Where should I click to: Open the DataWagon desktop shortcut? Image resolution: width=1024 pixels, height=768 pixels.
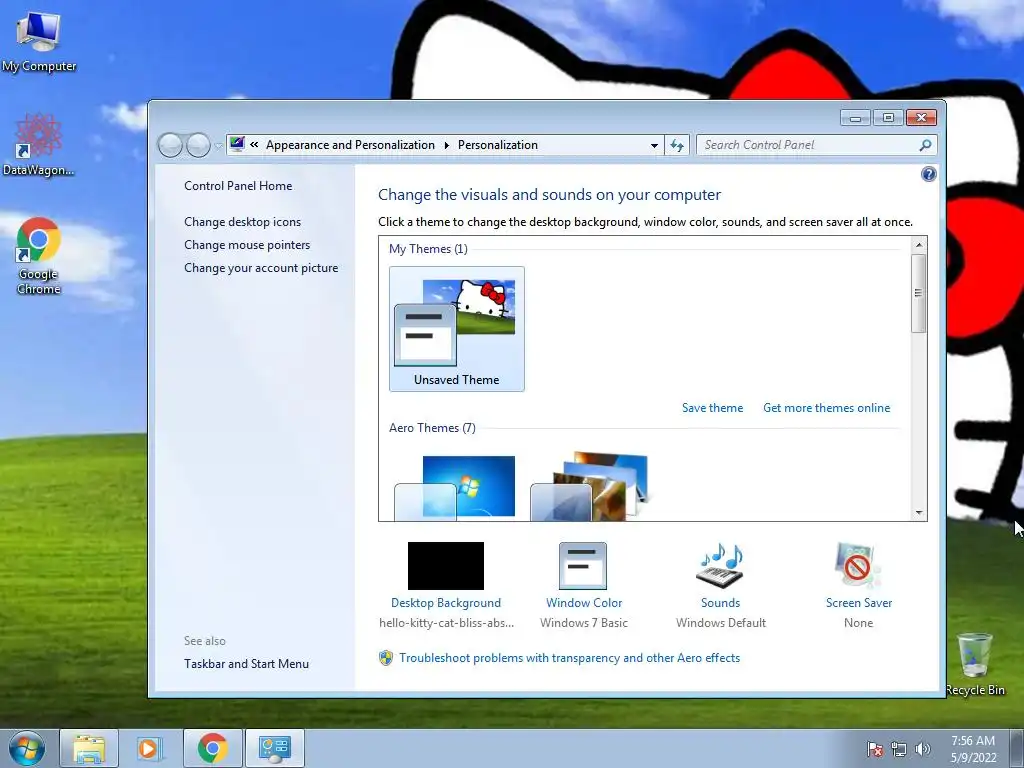pyautogui.click(x=39, y=144)
